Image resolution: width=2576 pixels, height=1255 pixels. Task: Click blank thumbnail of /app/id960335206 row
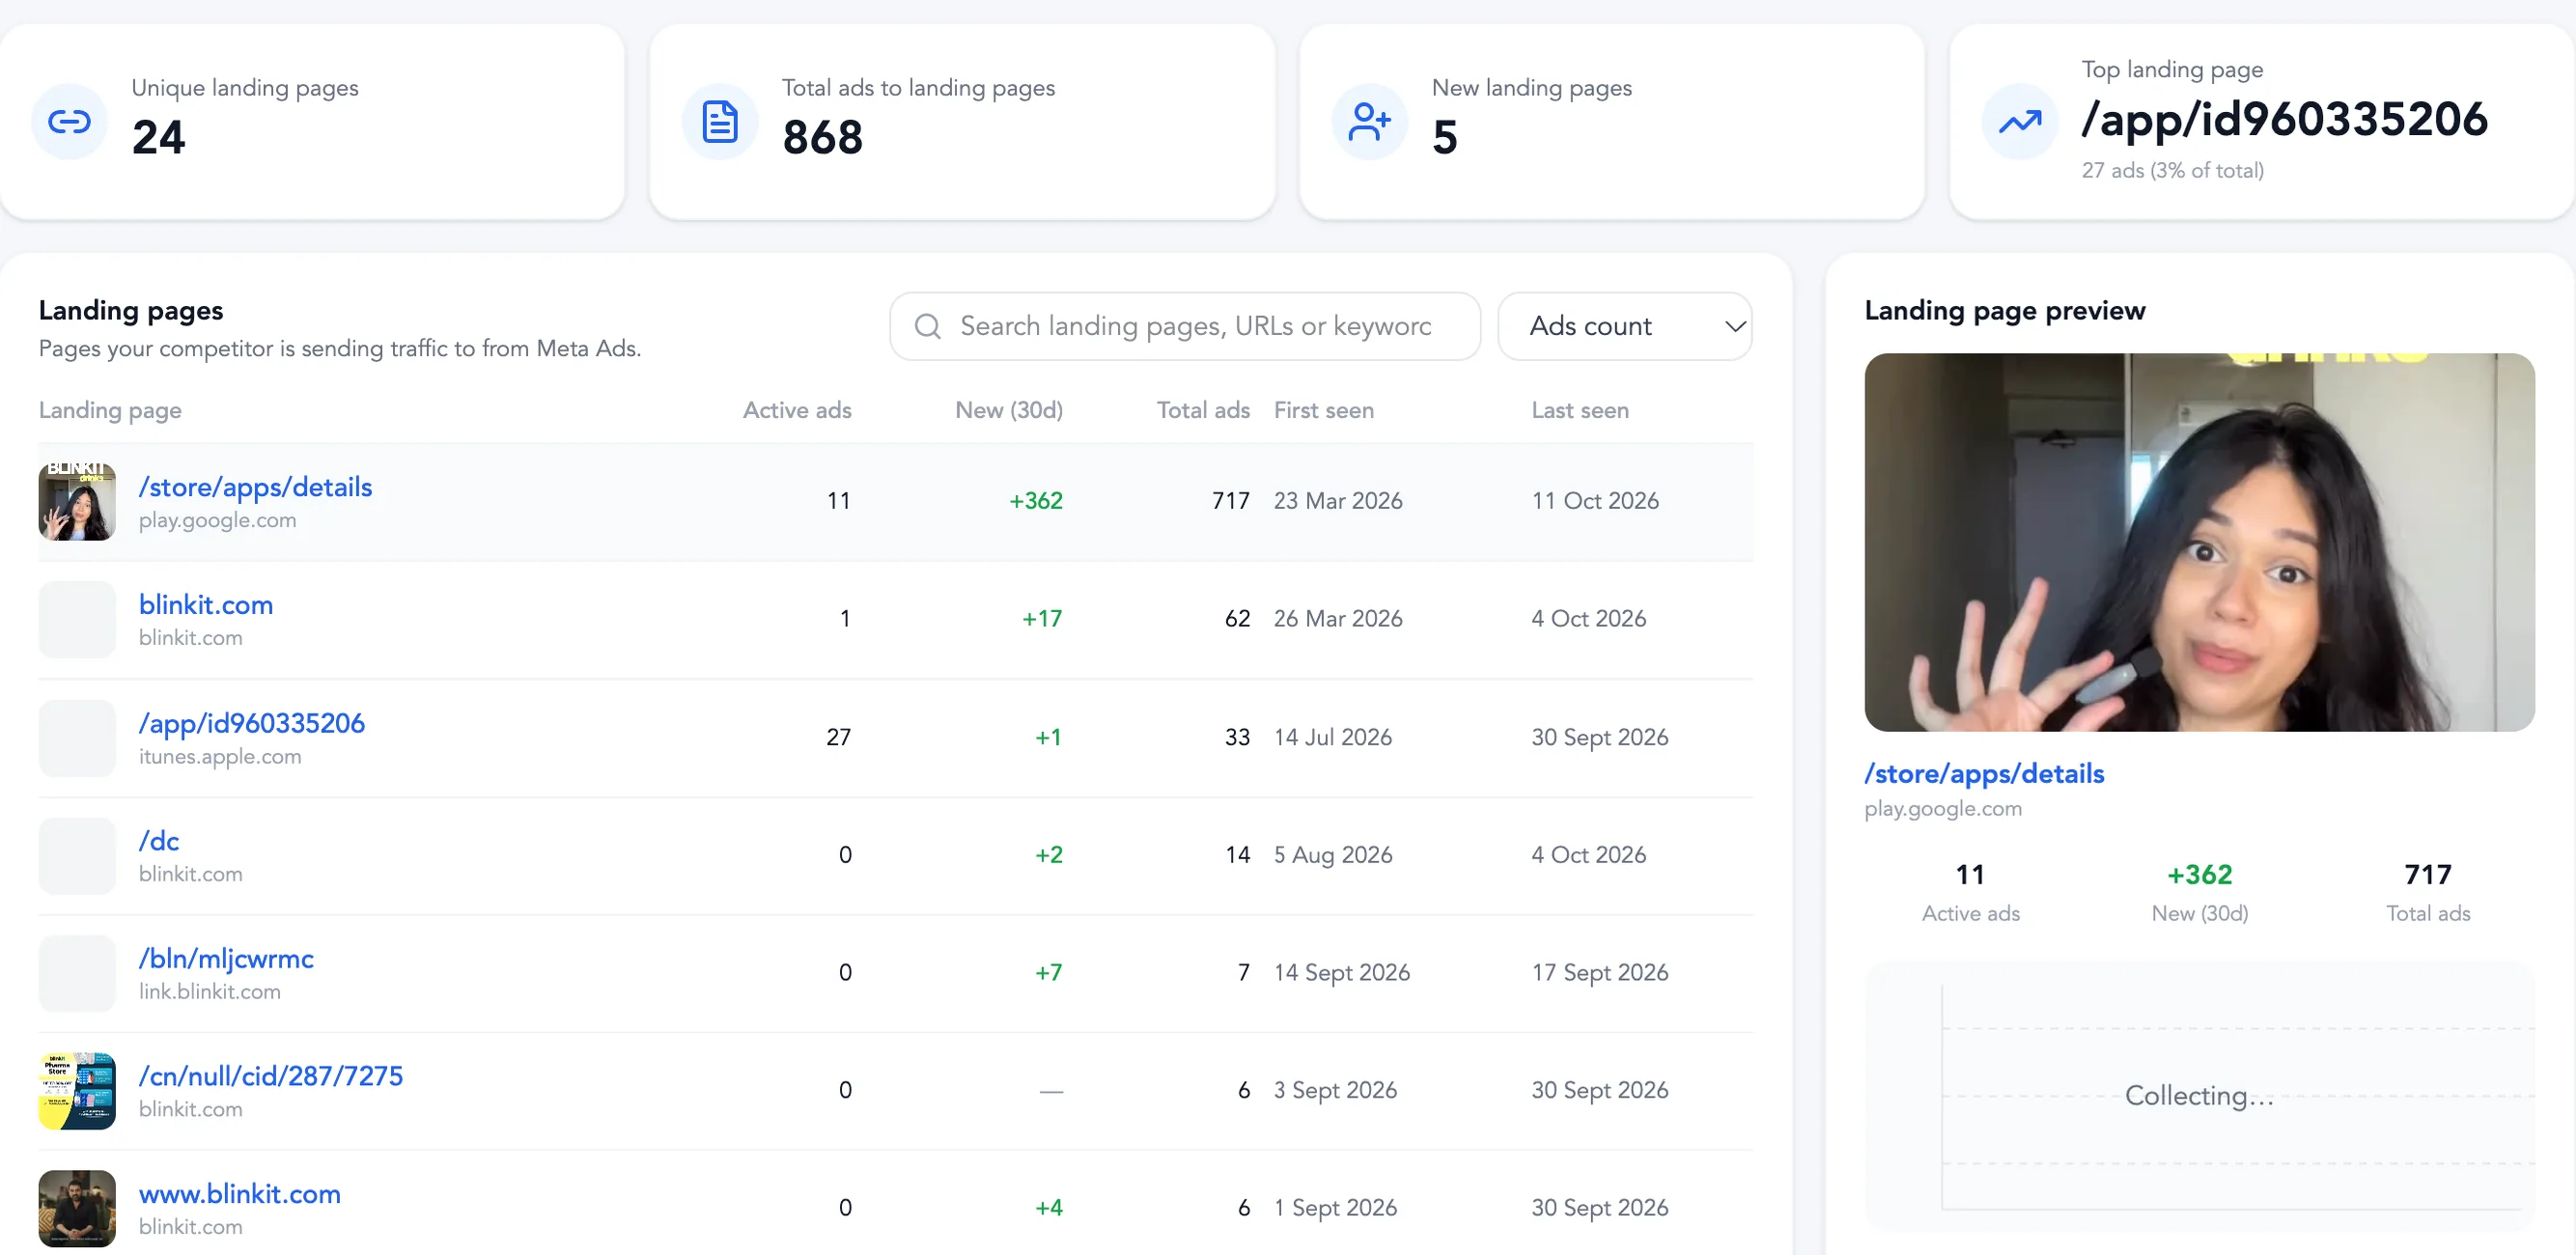click(x=77, y=738)
